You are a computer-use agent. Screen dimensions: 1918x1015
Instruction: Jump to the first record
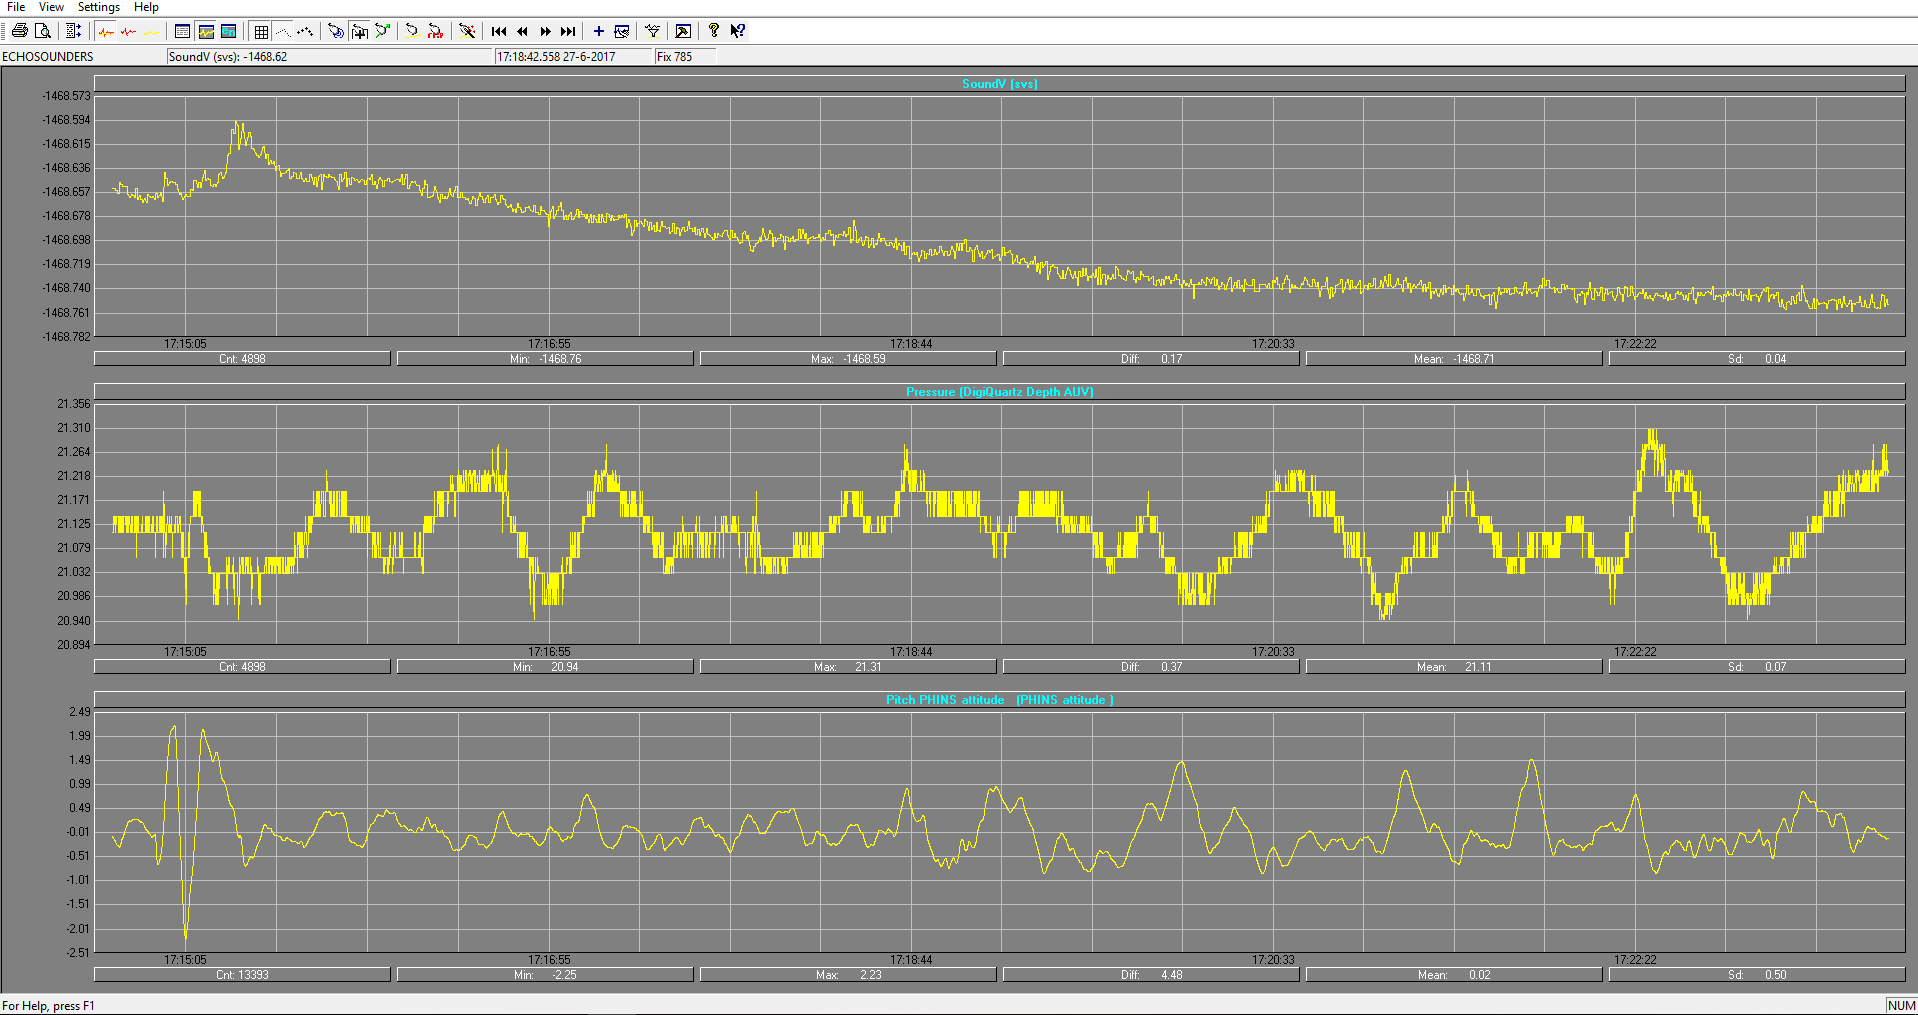coord(499,31)
